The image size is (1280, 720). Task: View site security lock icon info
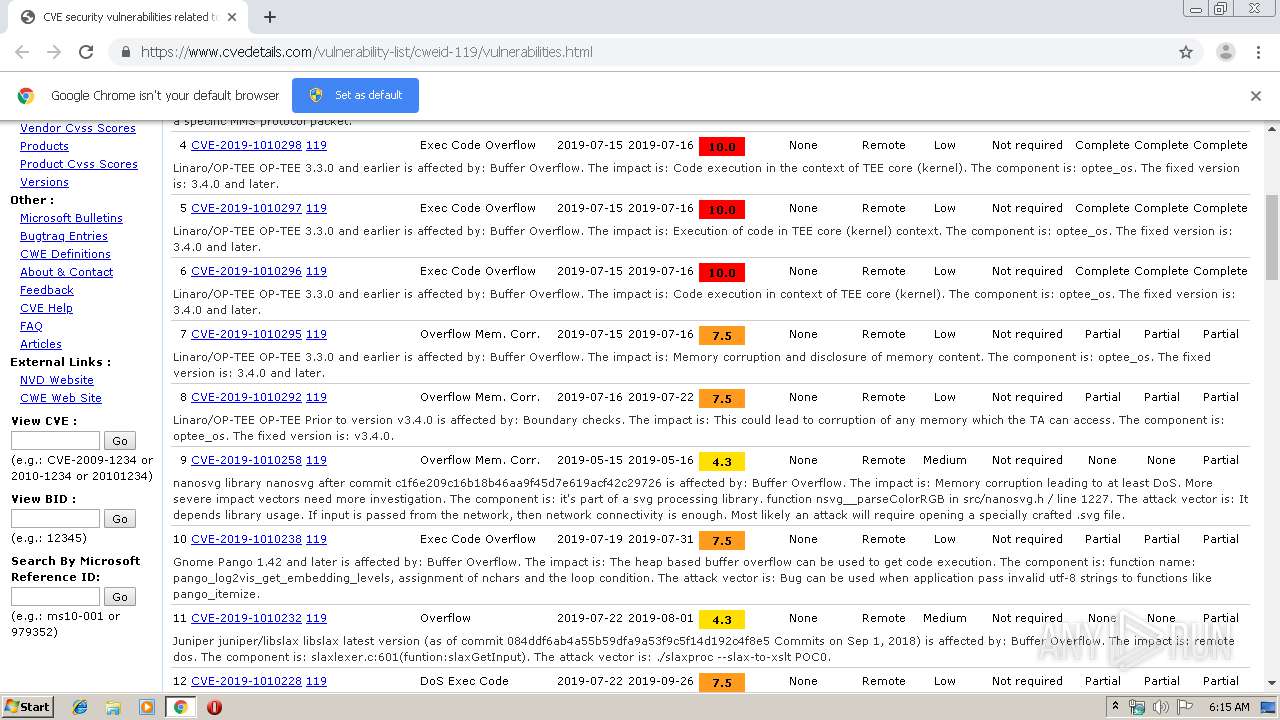[124, 52]
